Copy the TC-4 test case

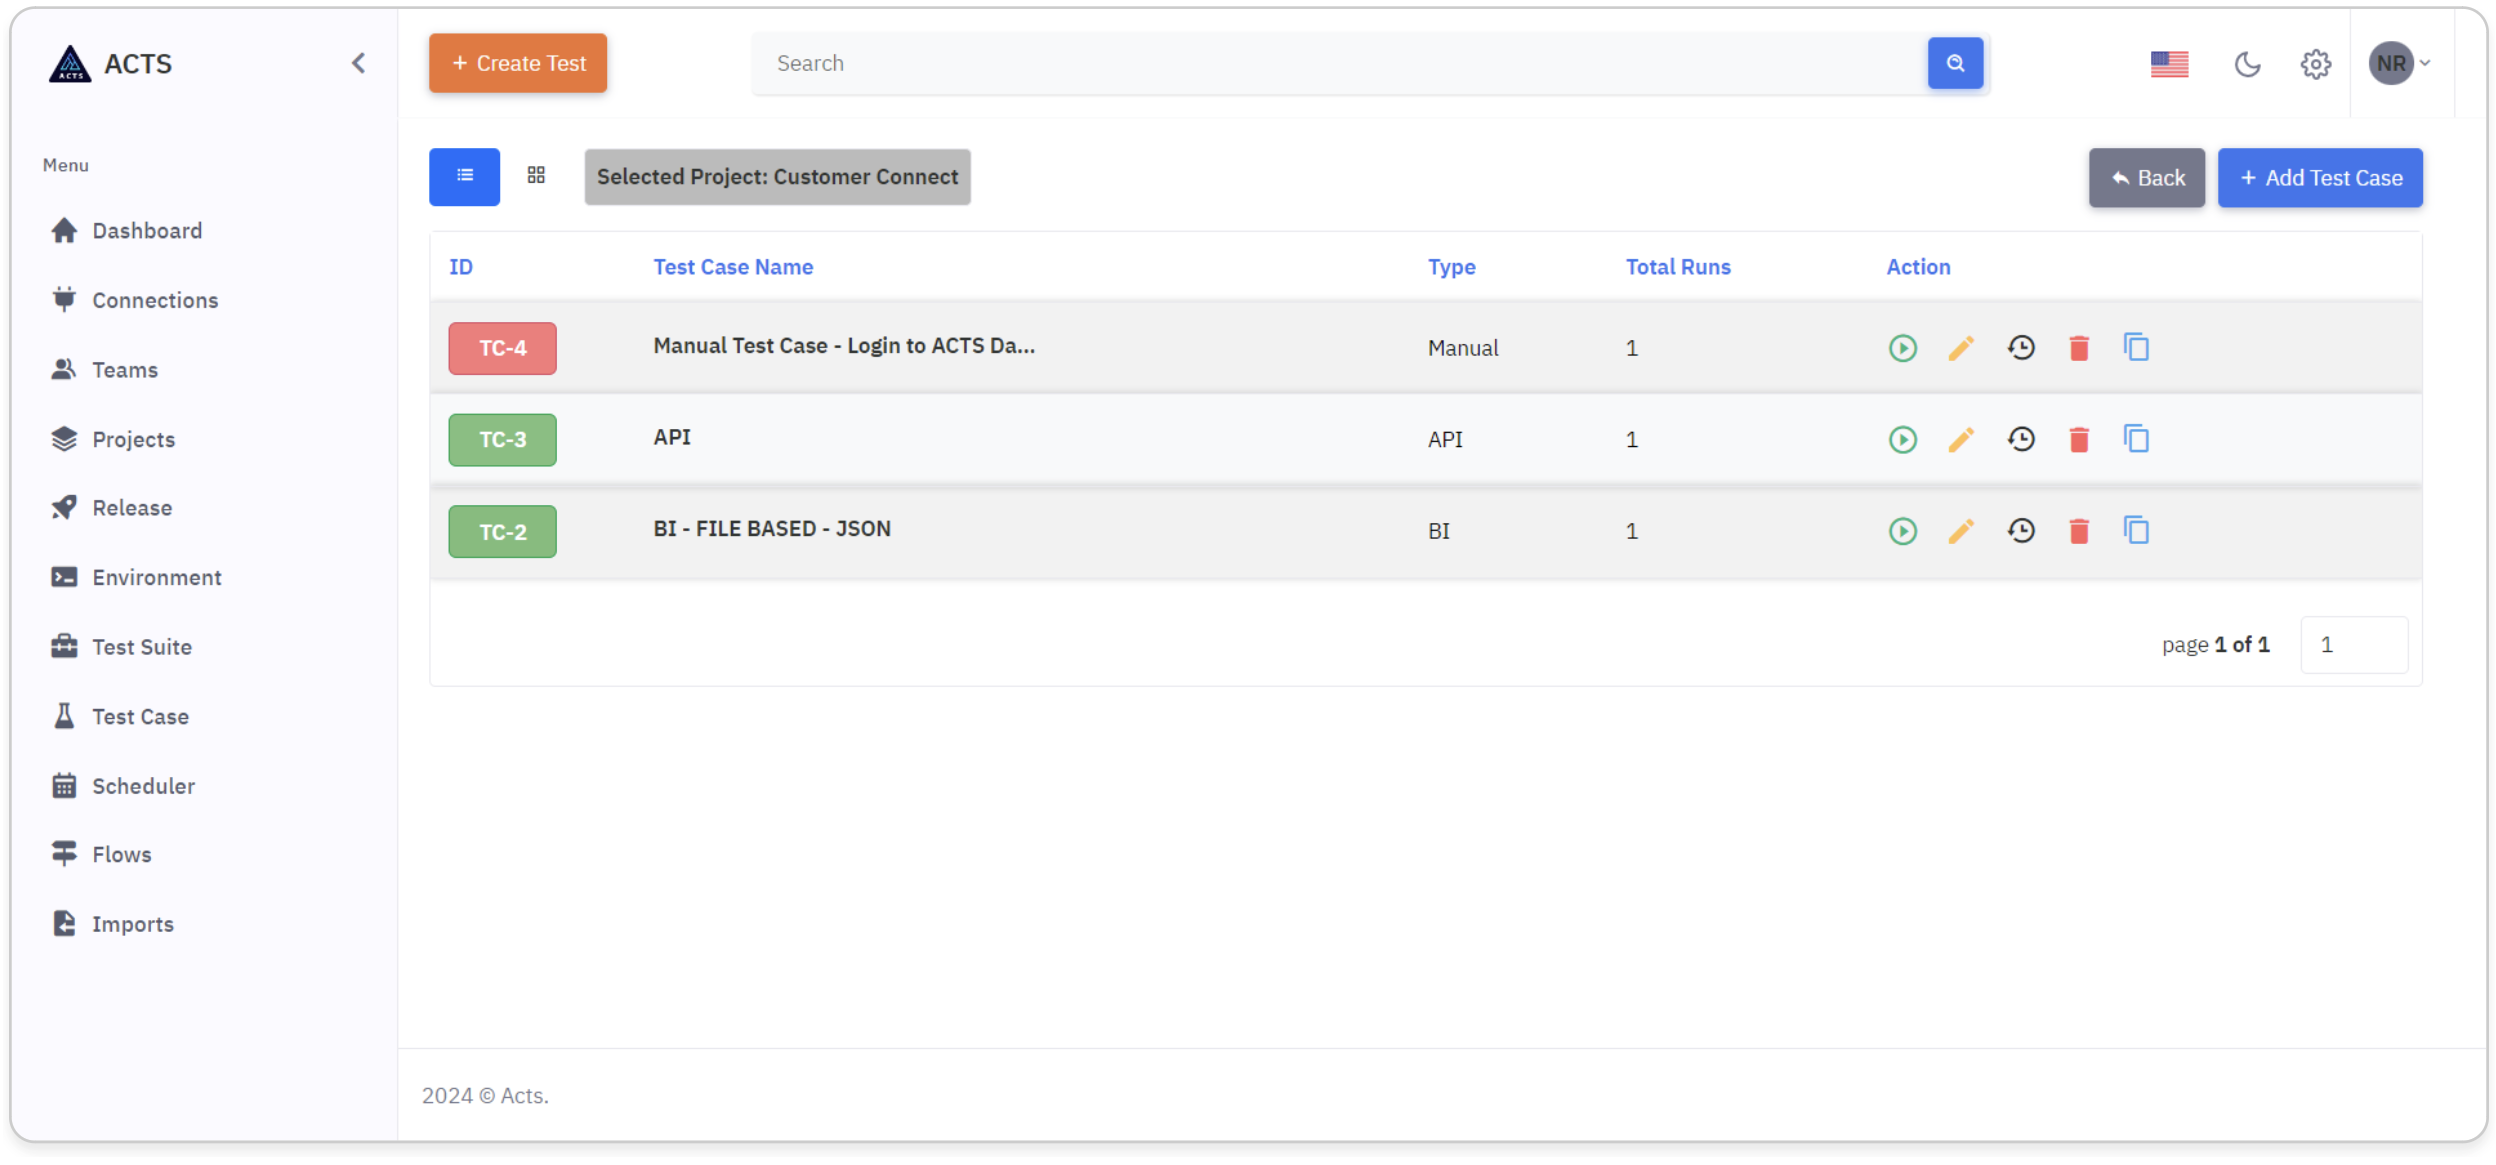click(x=2136, y=348)
